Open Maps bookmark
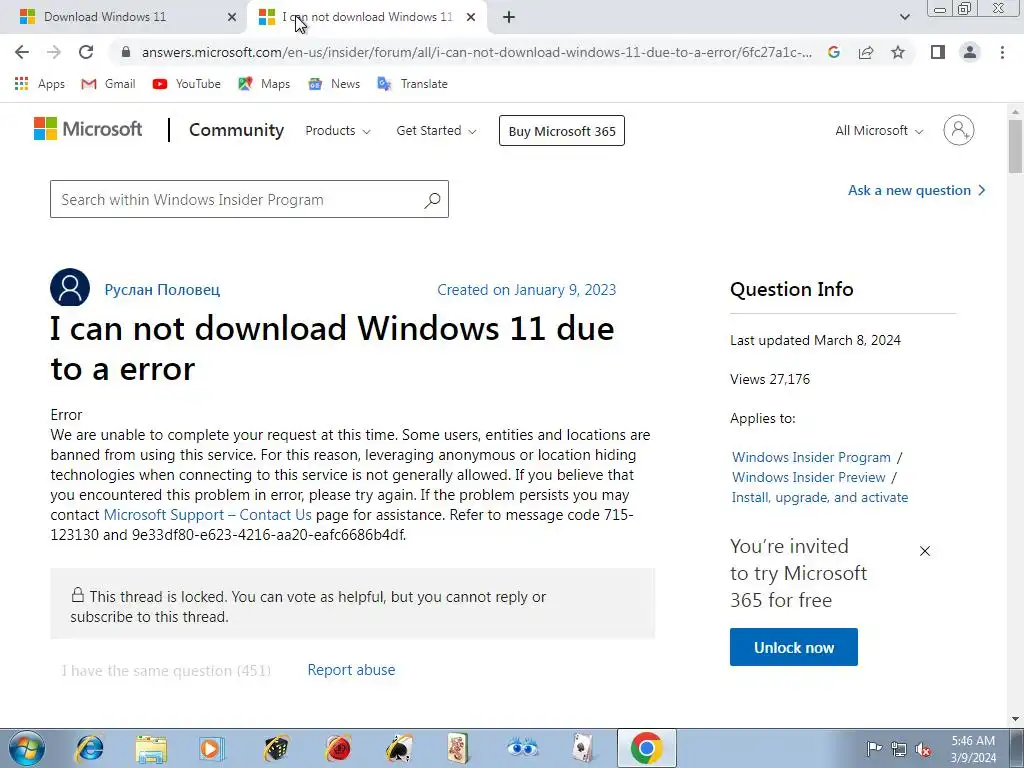The width and height of the screenshot is (1024, 768). coord(264,84)
